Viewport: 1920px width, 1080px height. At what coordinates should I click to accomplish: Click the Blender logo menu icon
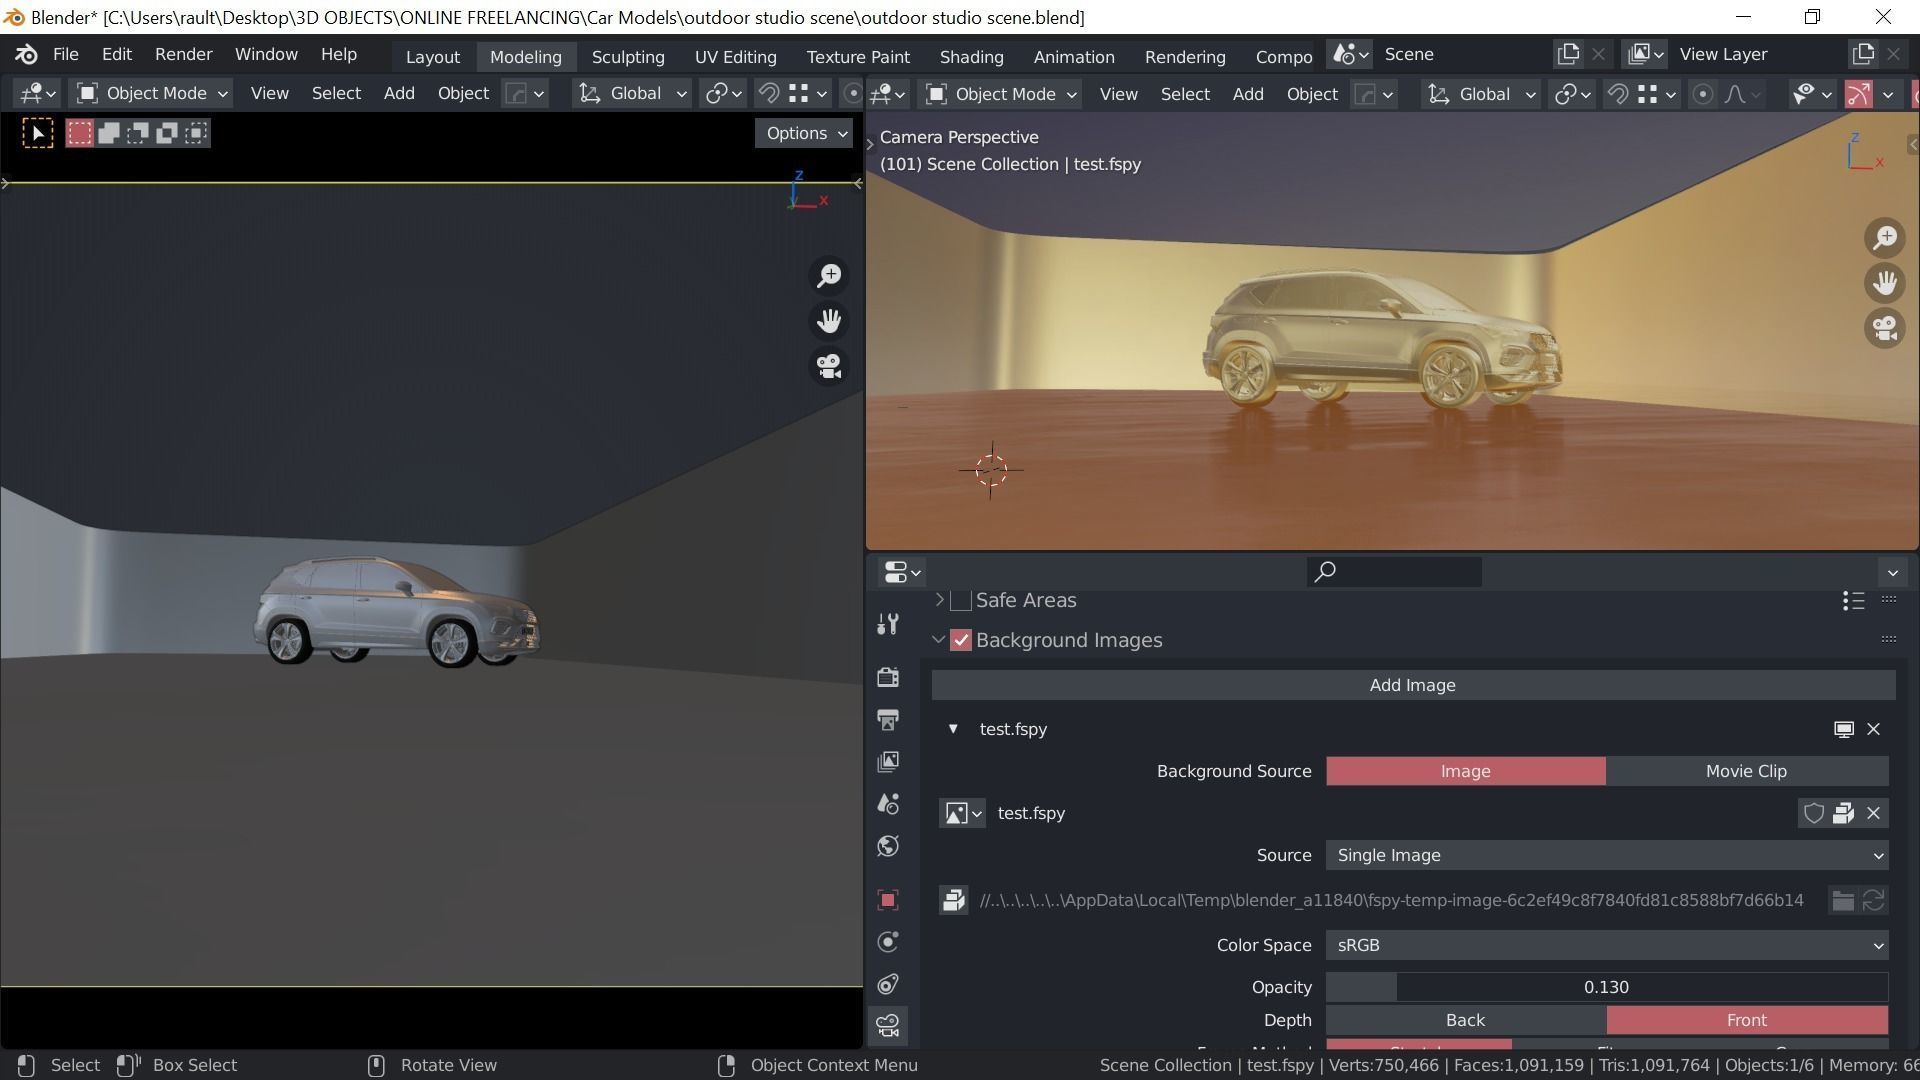click(x=26, y=54)
